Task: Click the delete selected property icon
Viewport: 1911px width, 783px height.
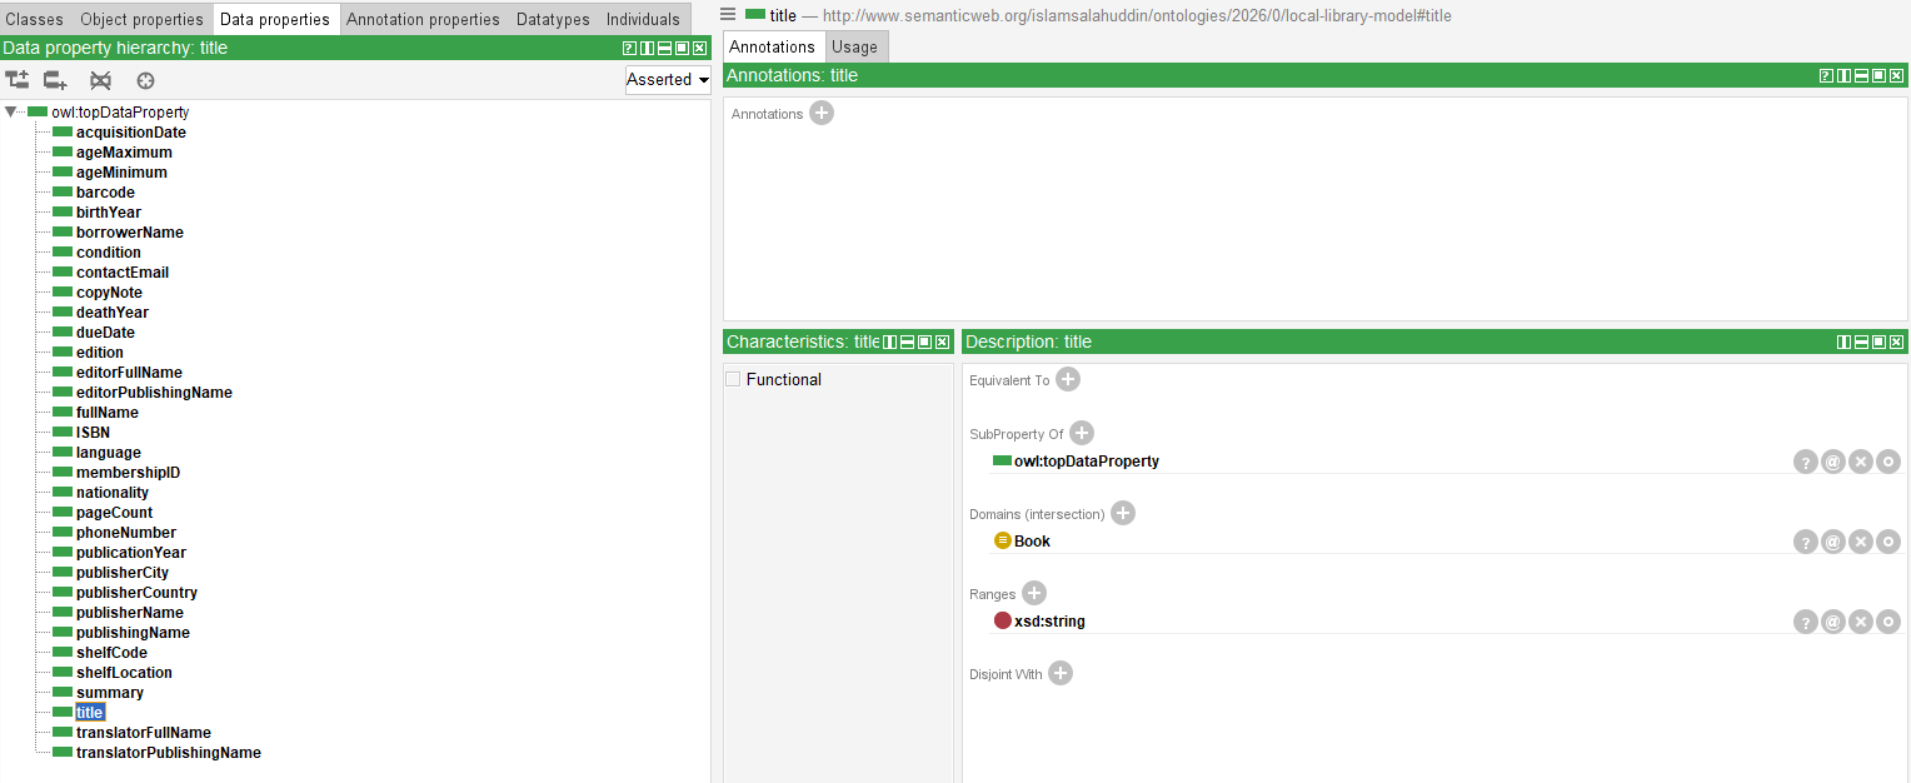Action: pos(100,80)
